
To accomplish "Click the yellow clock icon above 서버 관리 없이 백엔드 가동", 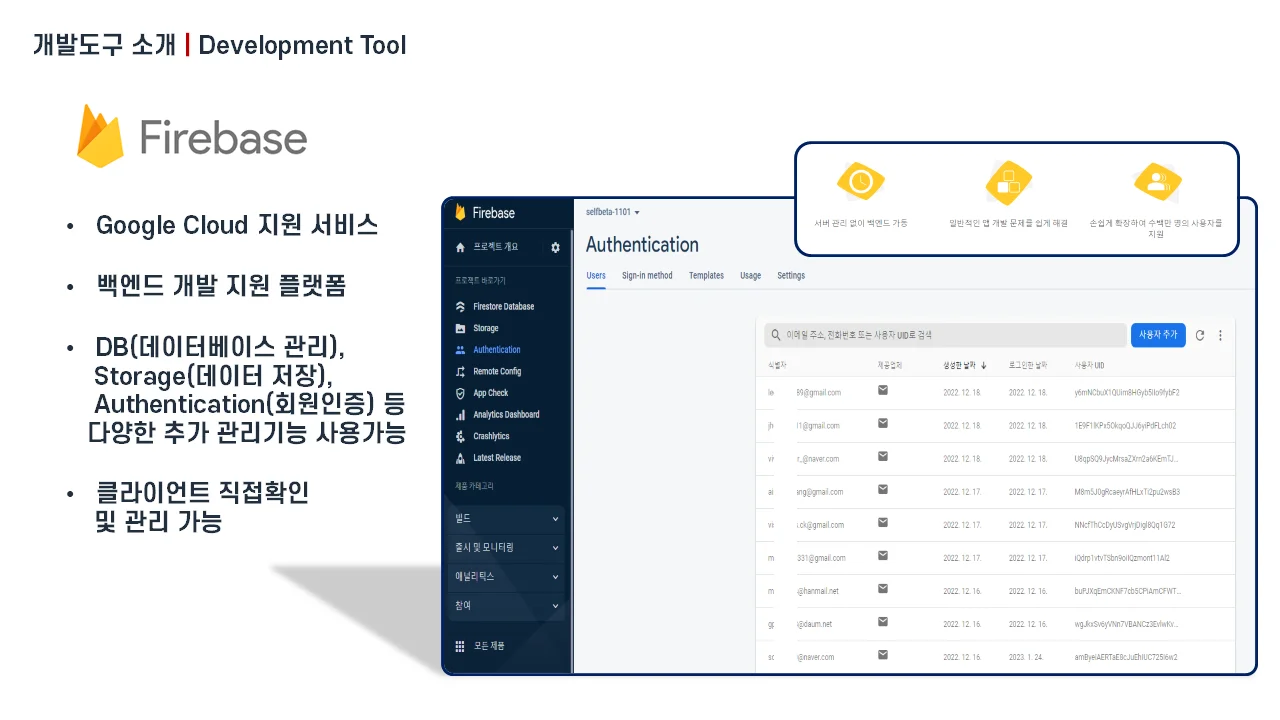I will (861, 182).
